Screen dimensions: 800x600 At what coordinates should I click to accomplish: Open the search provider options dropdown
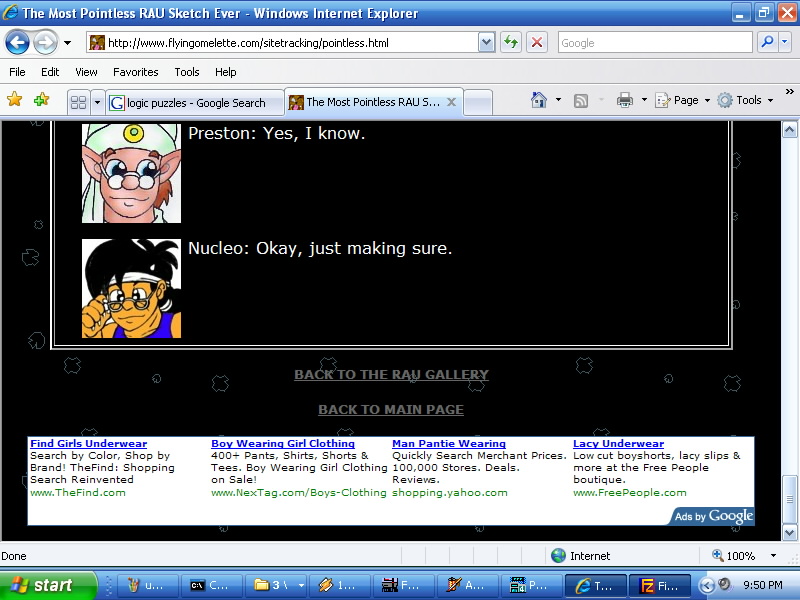click(785, 43)
